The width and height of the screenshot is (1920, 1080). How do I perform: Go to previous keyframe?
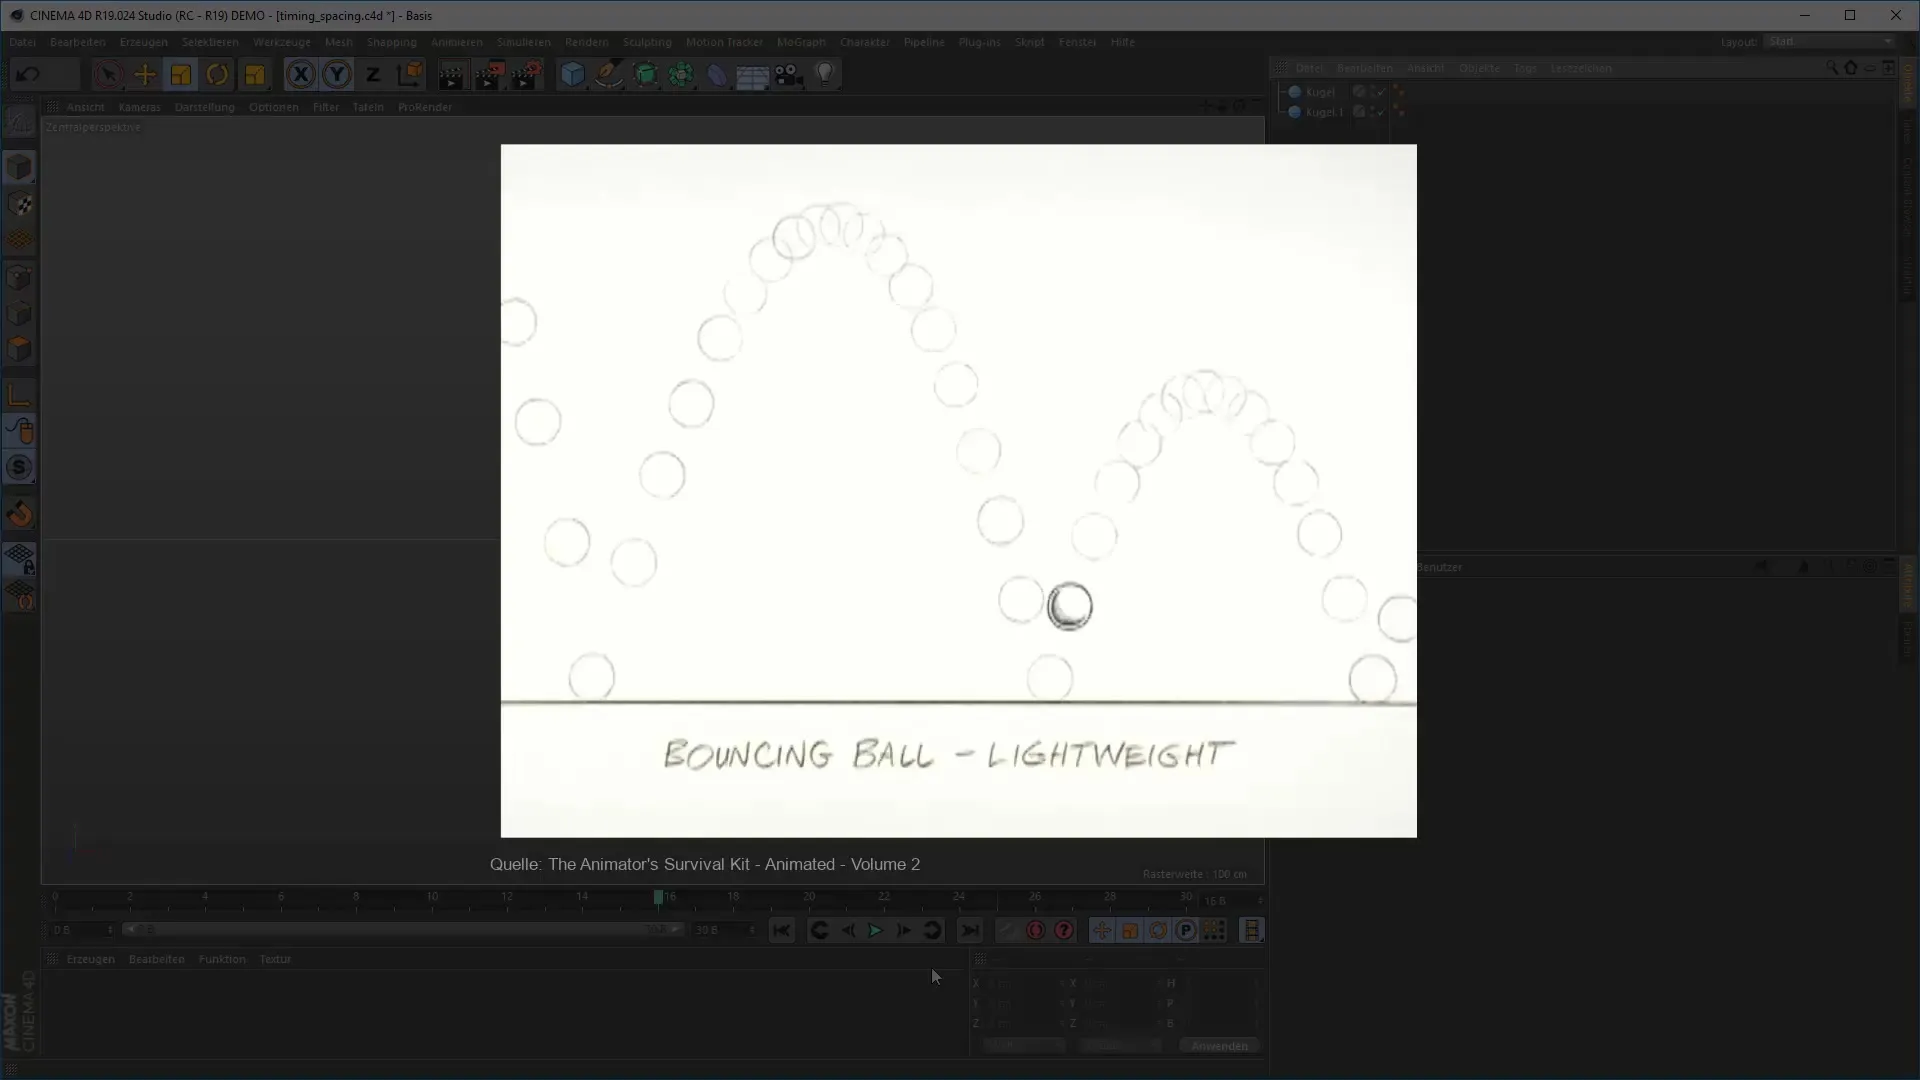[x=819, y=931]
